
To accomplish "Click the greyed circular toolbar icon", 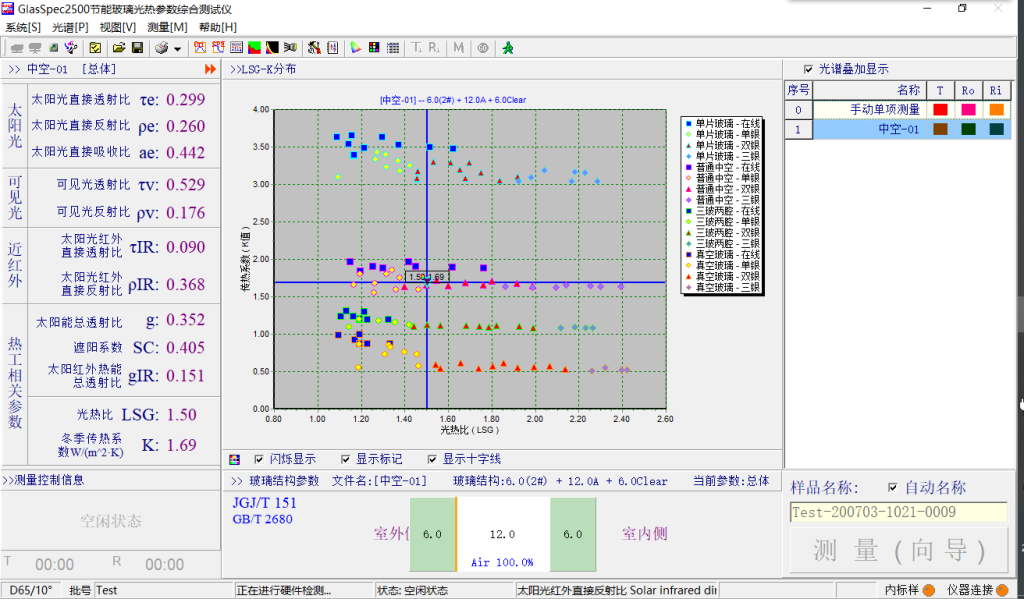I will (x=483, y=48).
